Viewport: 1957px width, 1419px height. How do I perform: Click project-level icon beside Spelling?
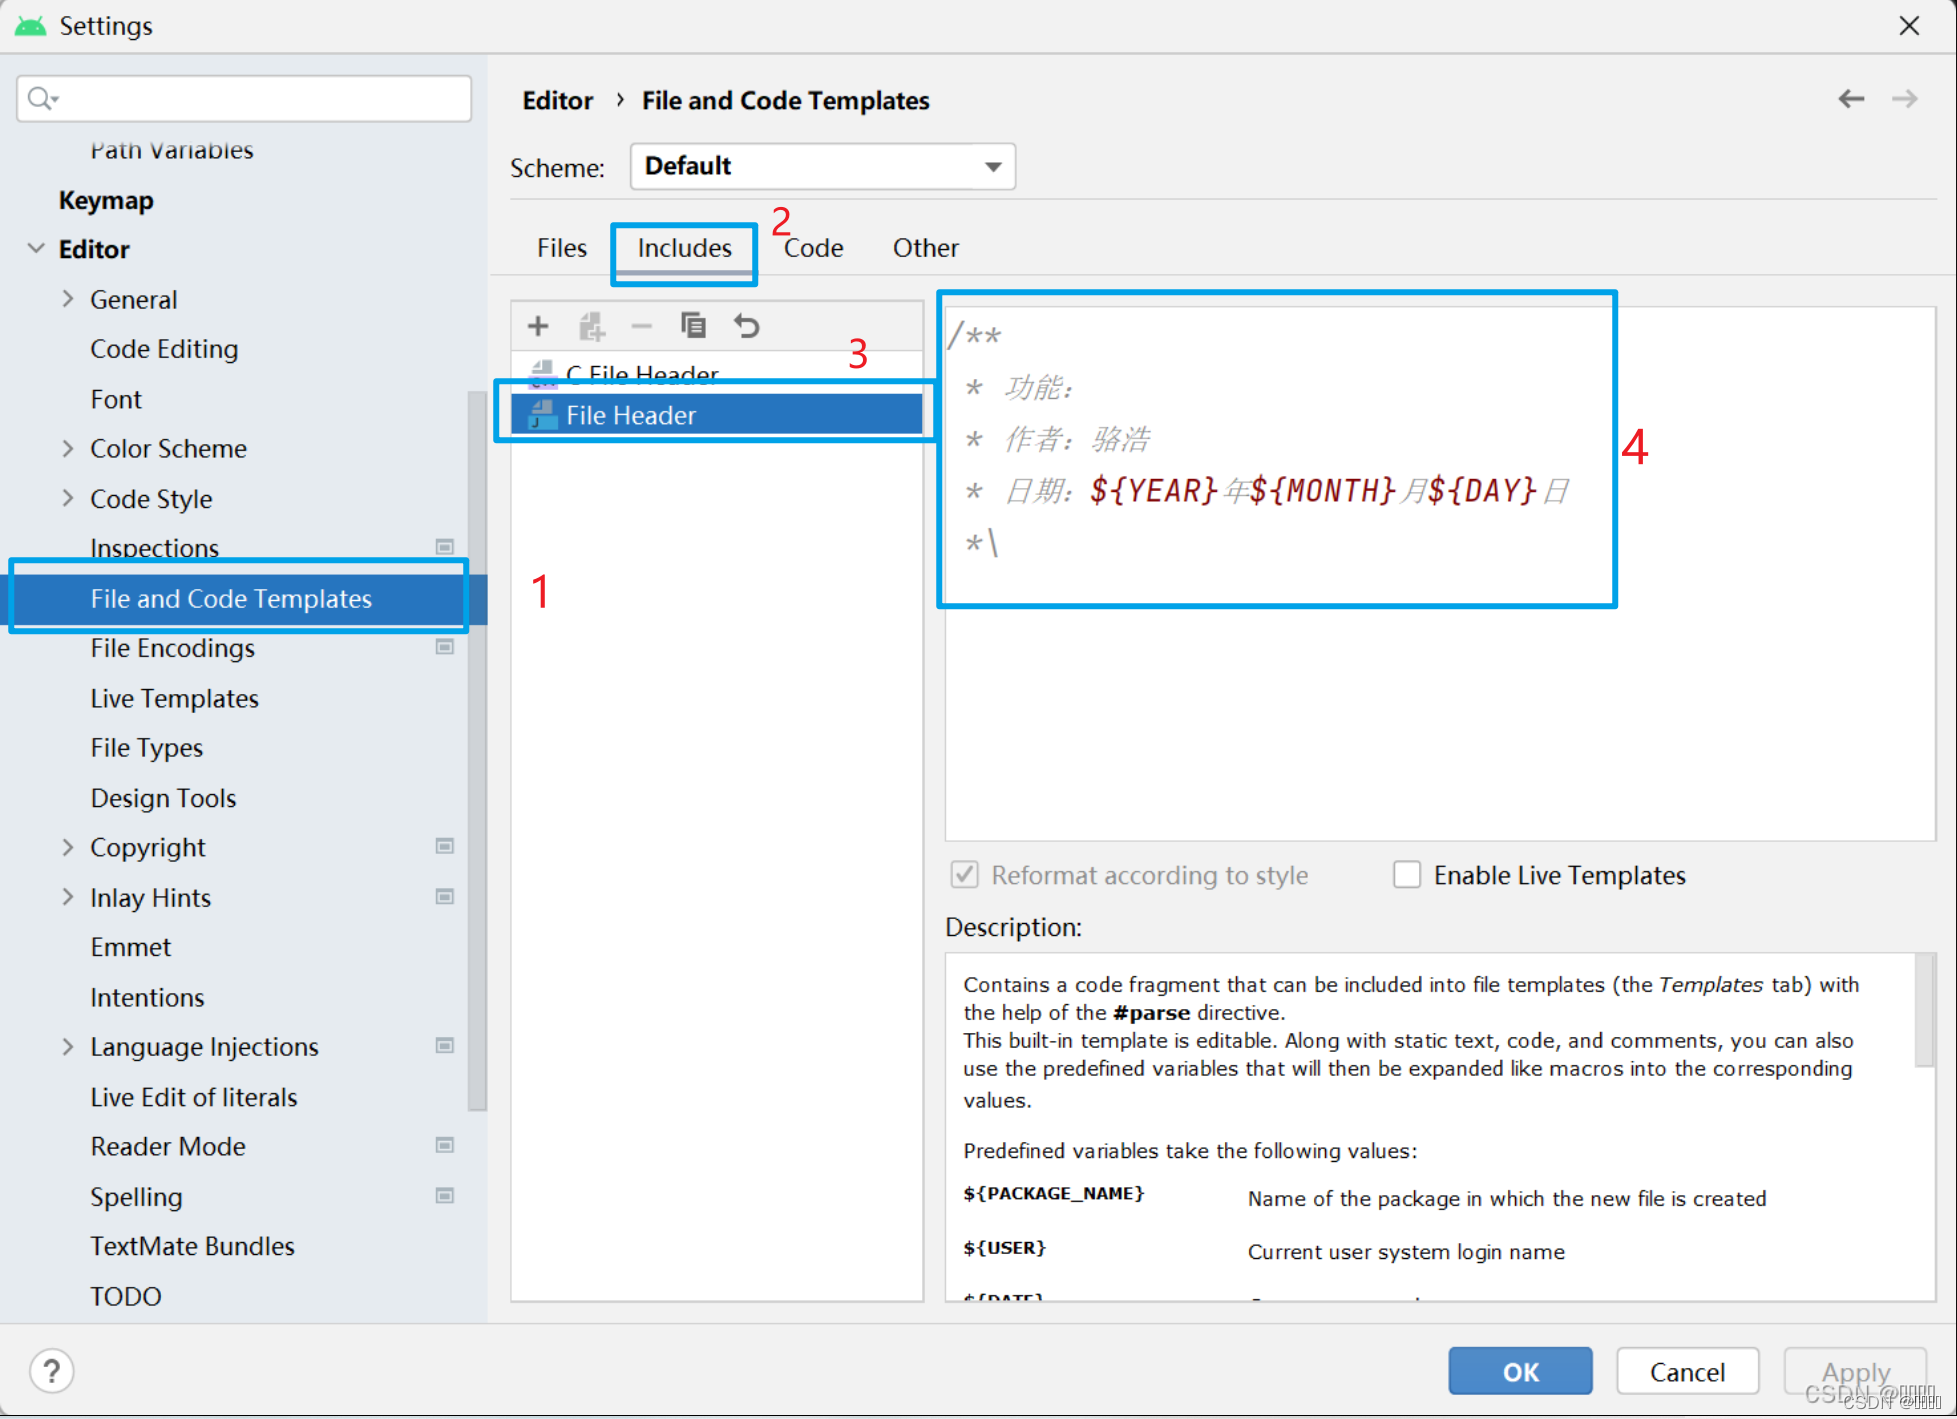click(445, 1195)
